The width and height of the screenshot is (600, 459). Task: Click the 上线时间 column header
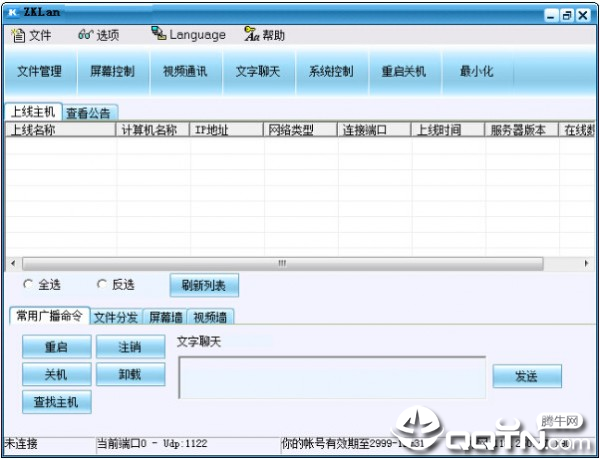pos(448,130)
